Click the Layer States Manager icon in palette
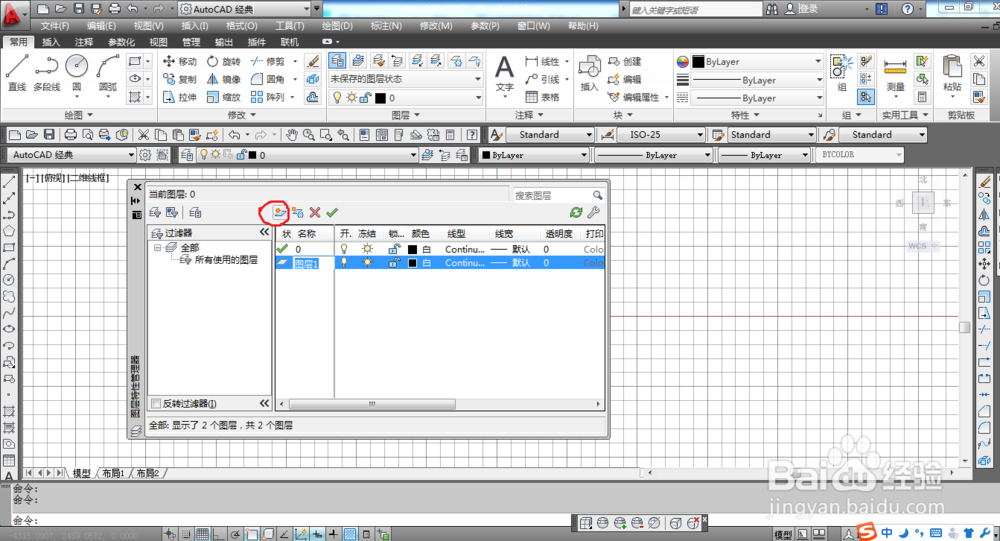This screenshot has height=541, width=1000. click(195, 212)
